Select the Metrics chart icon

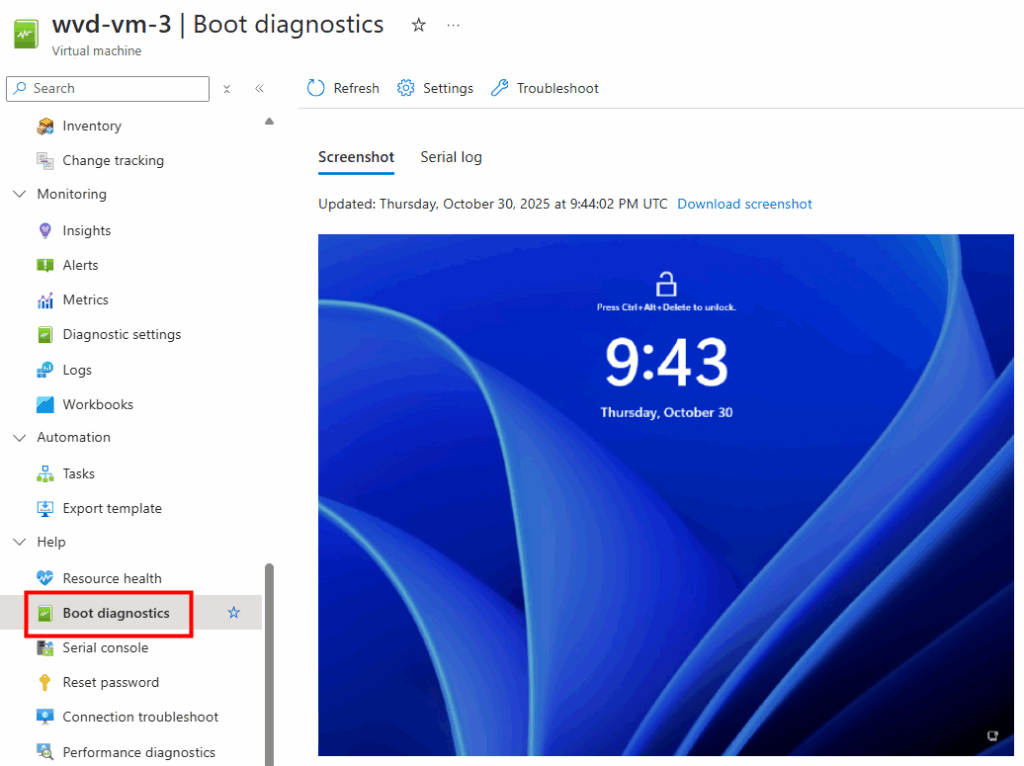click(x=45, y=300)
